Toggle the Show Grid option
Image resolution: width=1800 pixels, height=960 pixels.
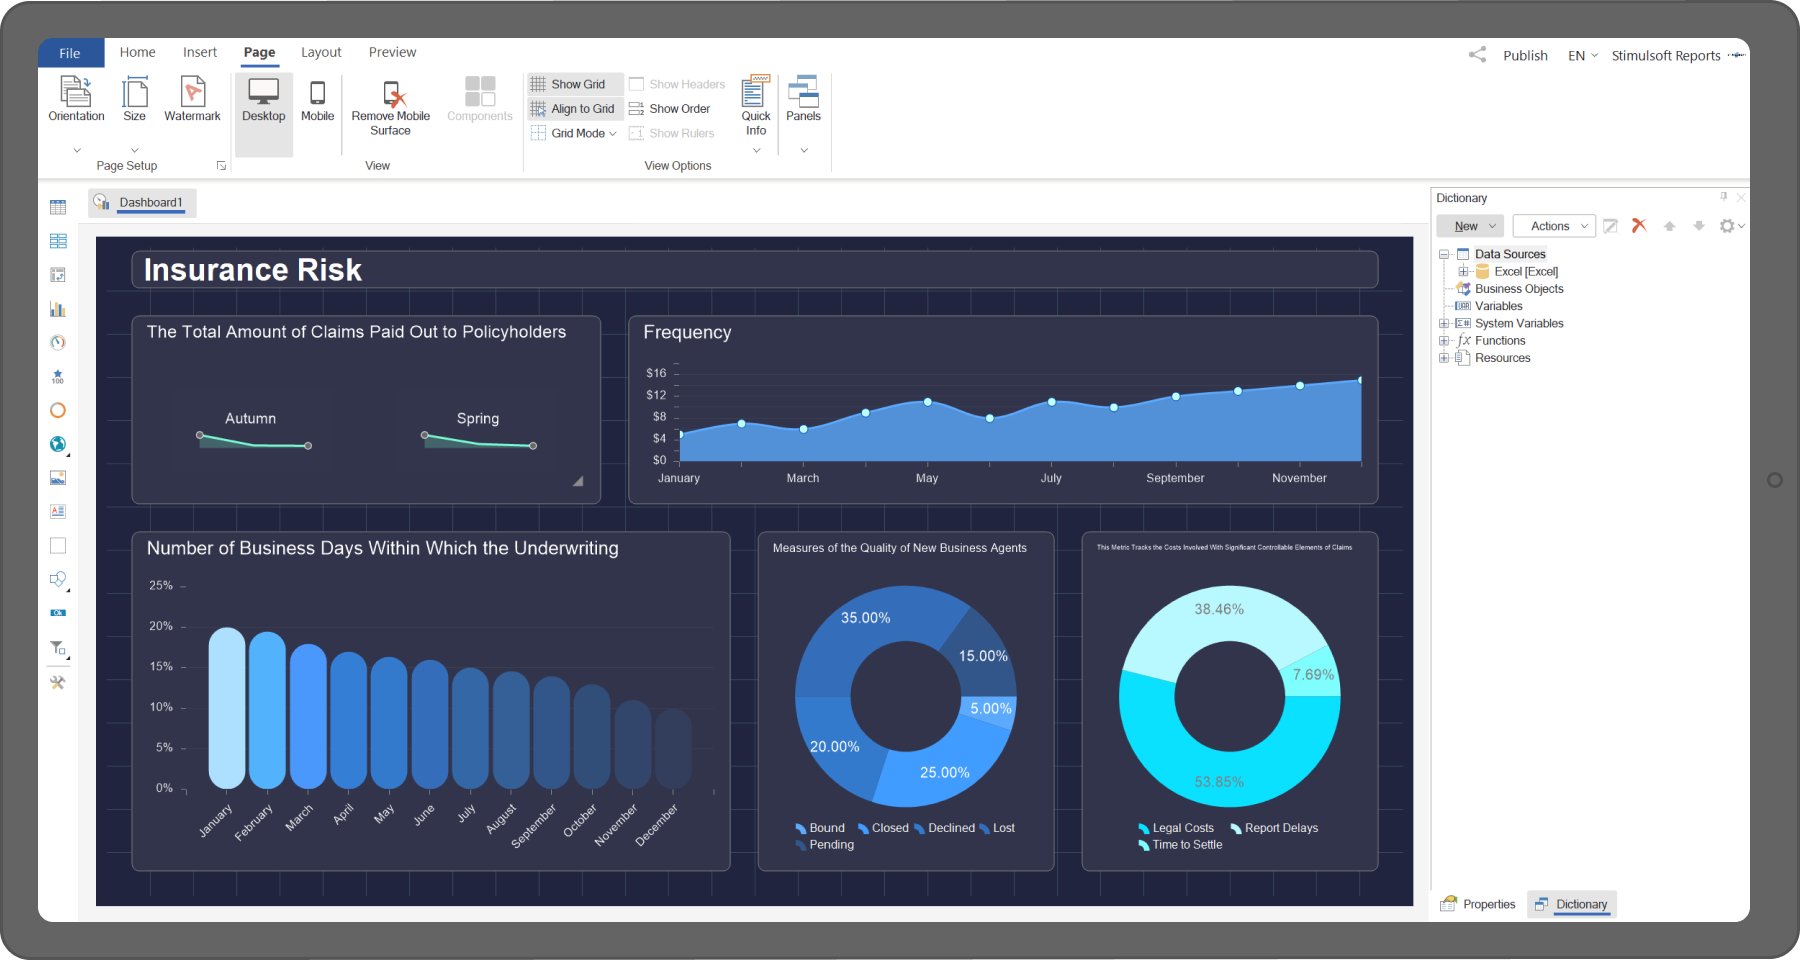click(576, 84)
